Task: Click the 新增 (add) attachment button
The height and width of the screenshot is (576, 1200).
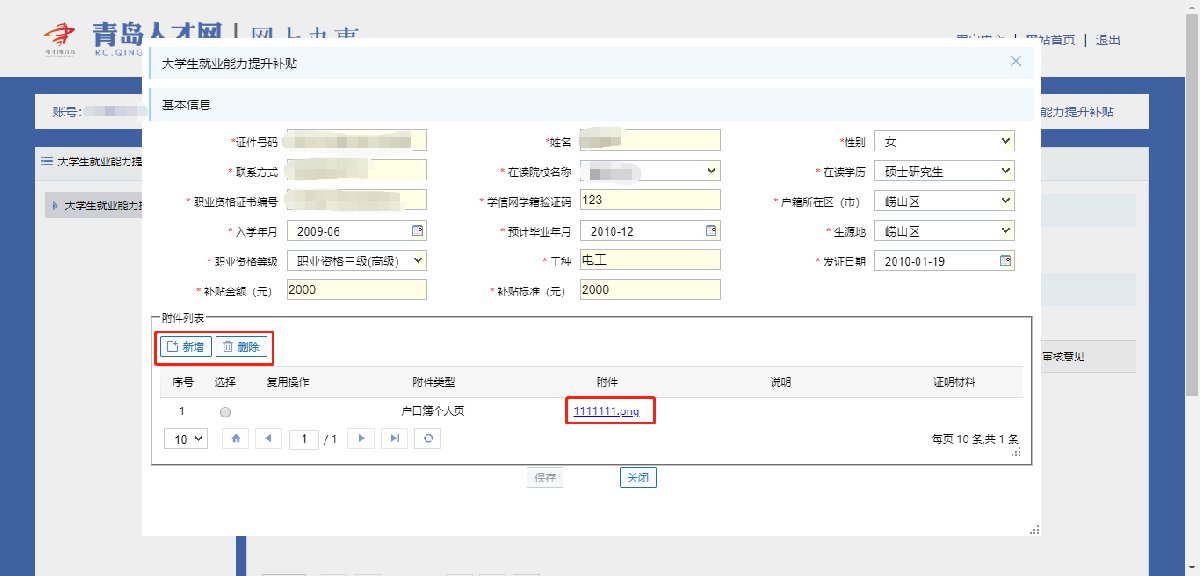Action: click(x=186, y=347)
